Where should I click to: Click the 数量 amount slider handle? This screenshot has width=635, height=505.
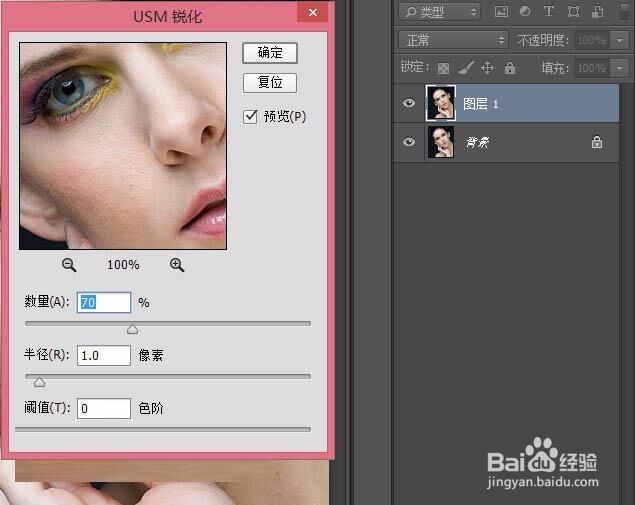132,329
